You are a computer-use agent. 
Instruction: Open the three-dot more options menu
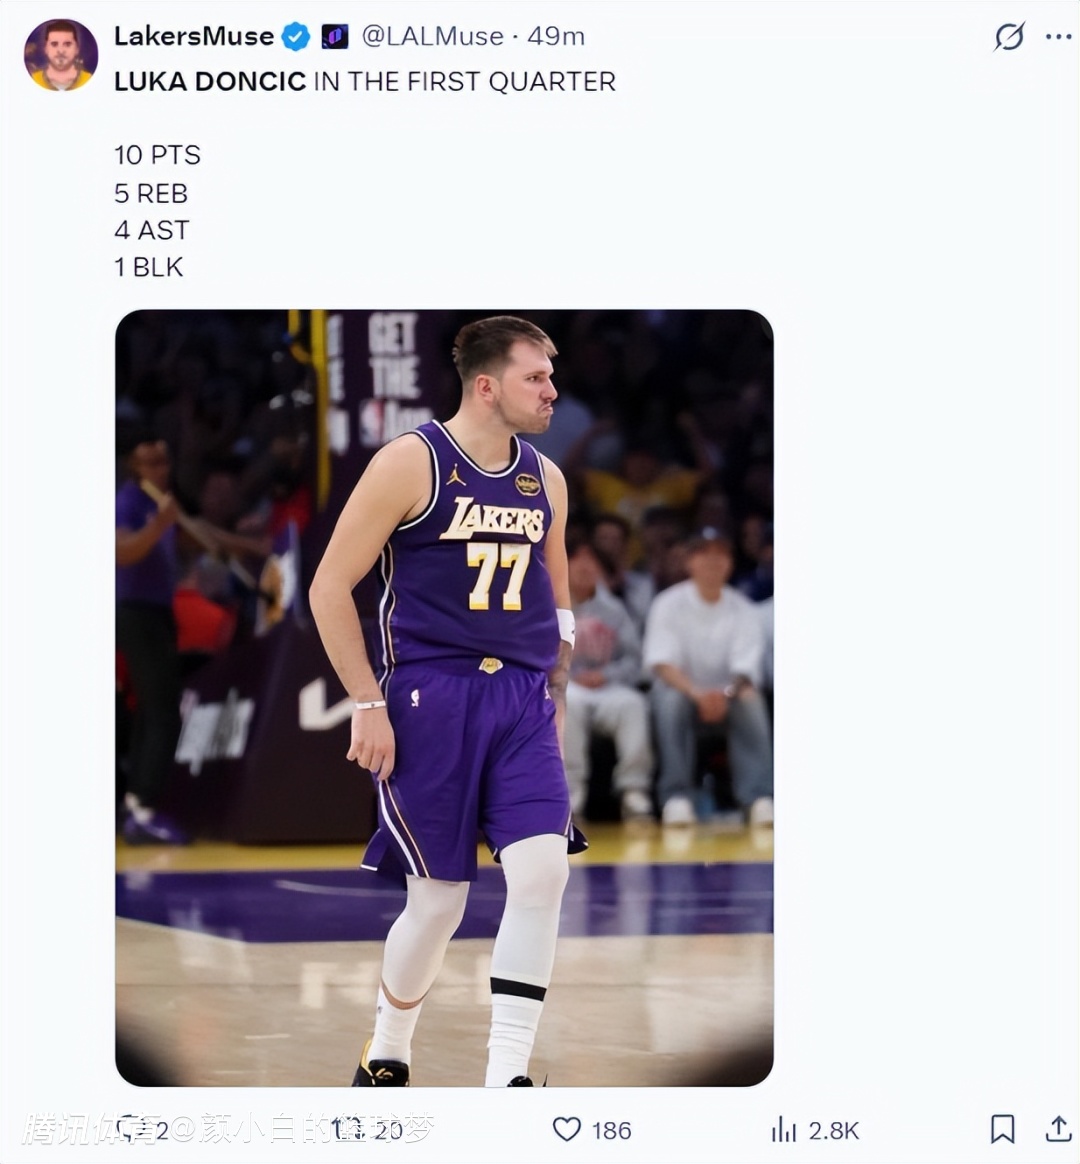[1058, 37]
